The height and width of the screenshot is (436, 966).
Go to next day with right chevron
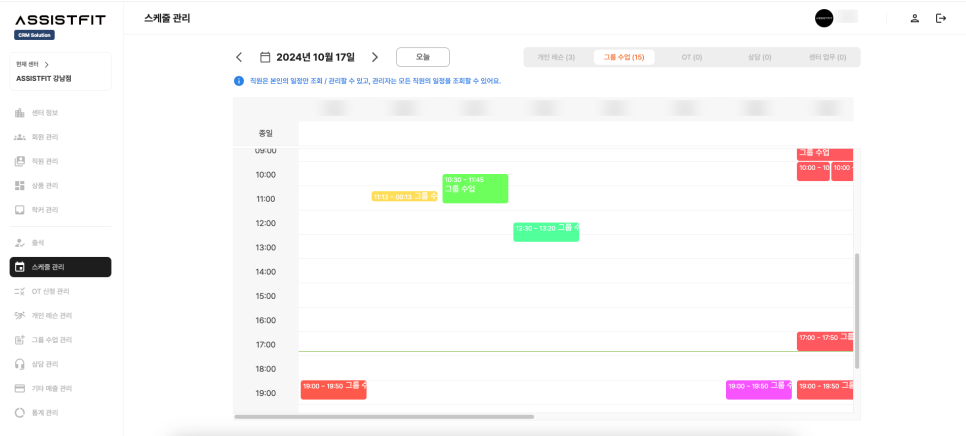[375, 58]
